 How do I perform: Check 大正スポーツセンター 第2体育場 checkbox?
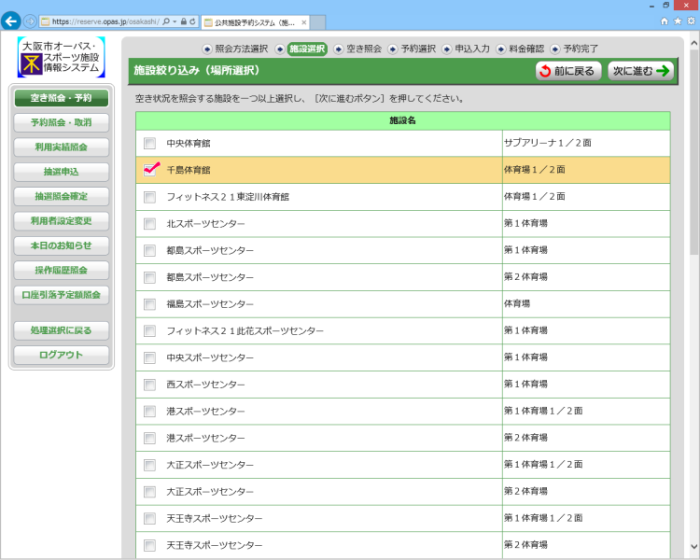pyautogui.click(x=150, y=492)
